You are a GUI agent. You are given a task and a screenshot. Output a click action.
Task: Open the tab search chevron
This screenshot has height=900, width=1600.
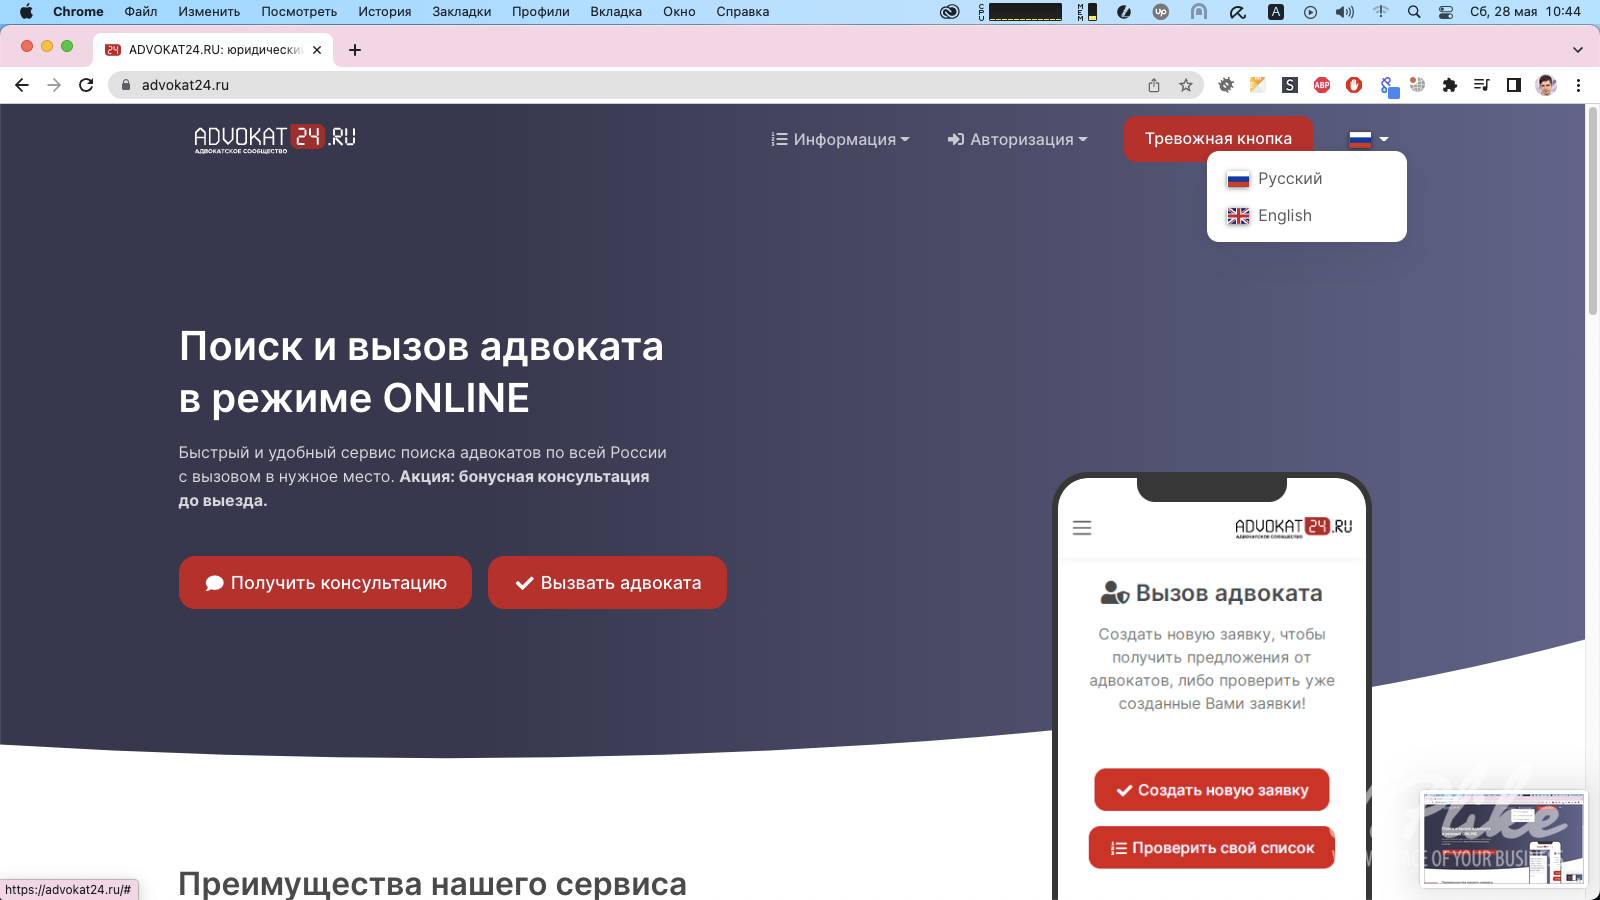click(x=1578, y=50)
